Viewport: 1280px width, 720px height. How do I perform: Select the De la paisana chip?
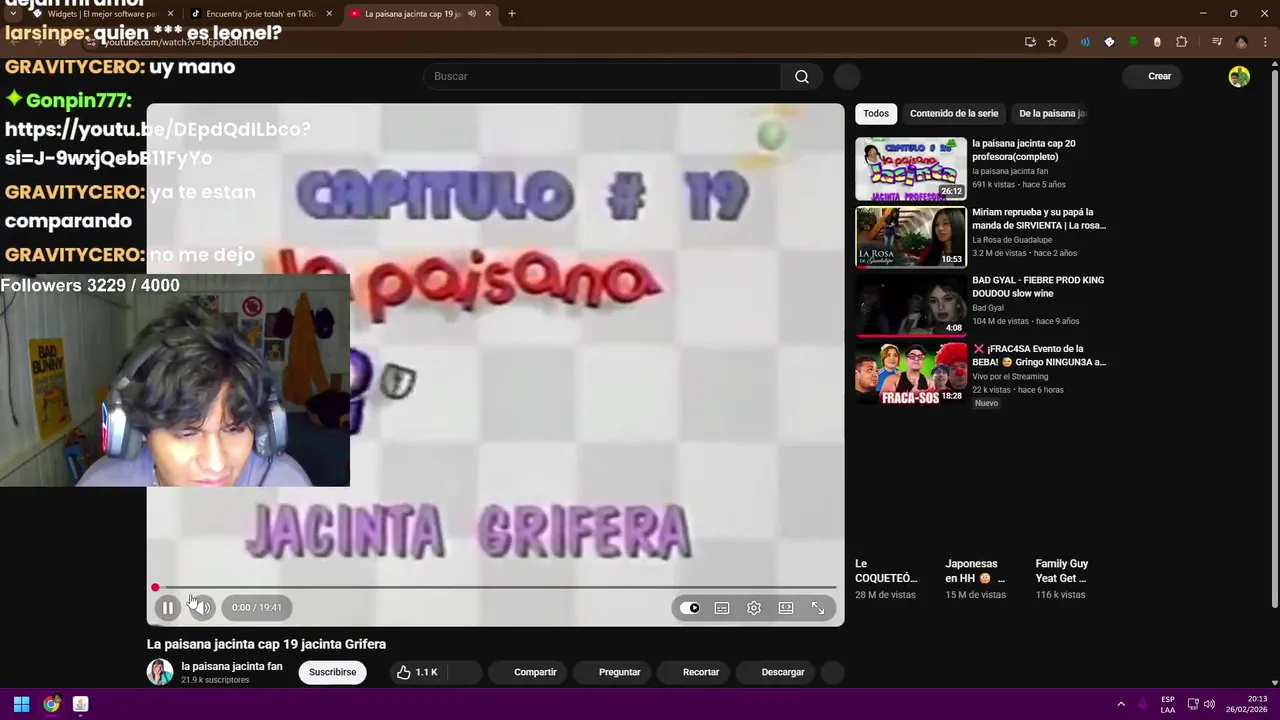pyautogui.click(x=1052, y=113)
